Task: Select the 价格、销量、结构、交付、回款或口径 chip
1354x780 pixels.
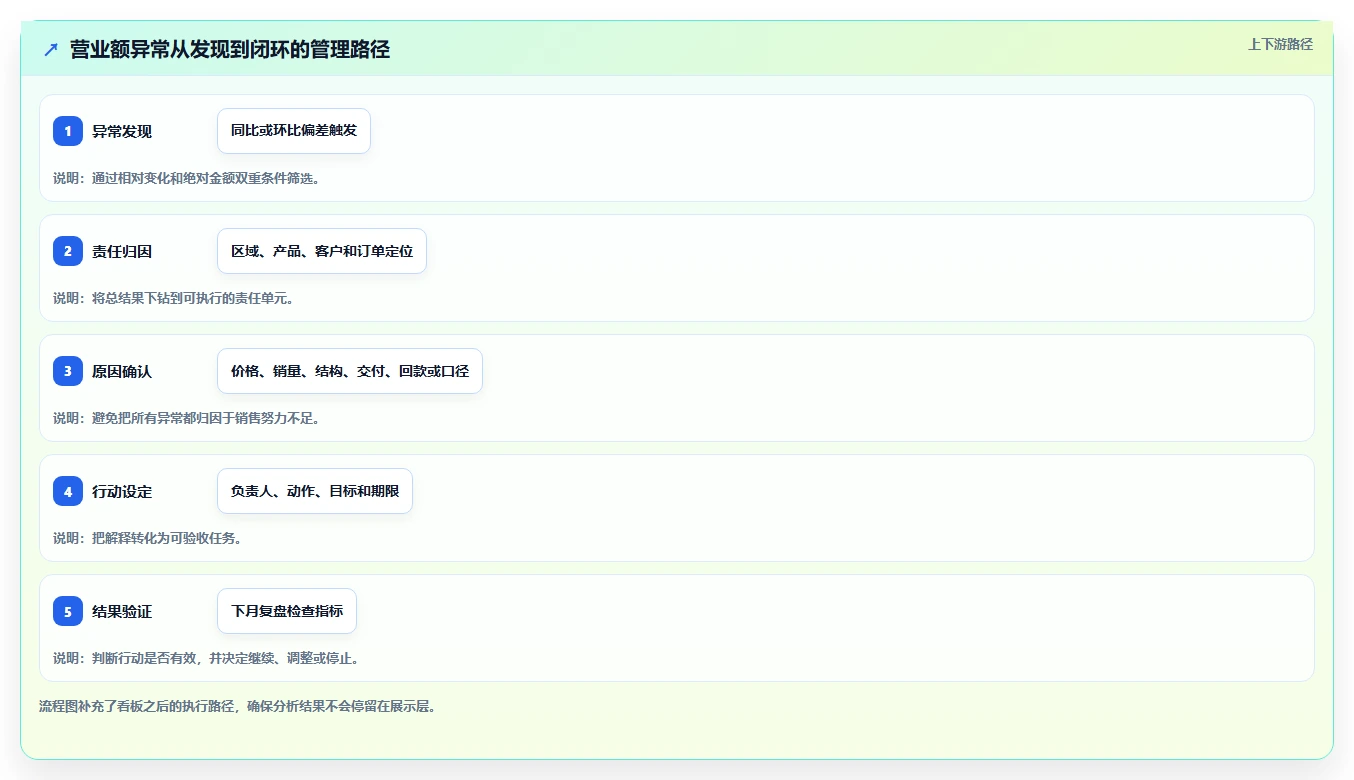Action: pos(350,371)
